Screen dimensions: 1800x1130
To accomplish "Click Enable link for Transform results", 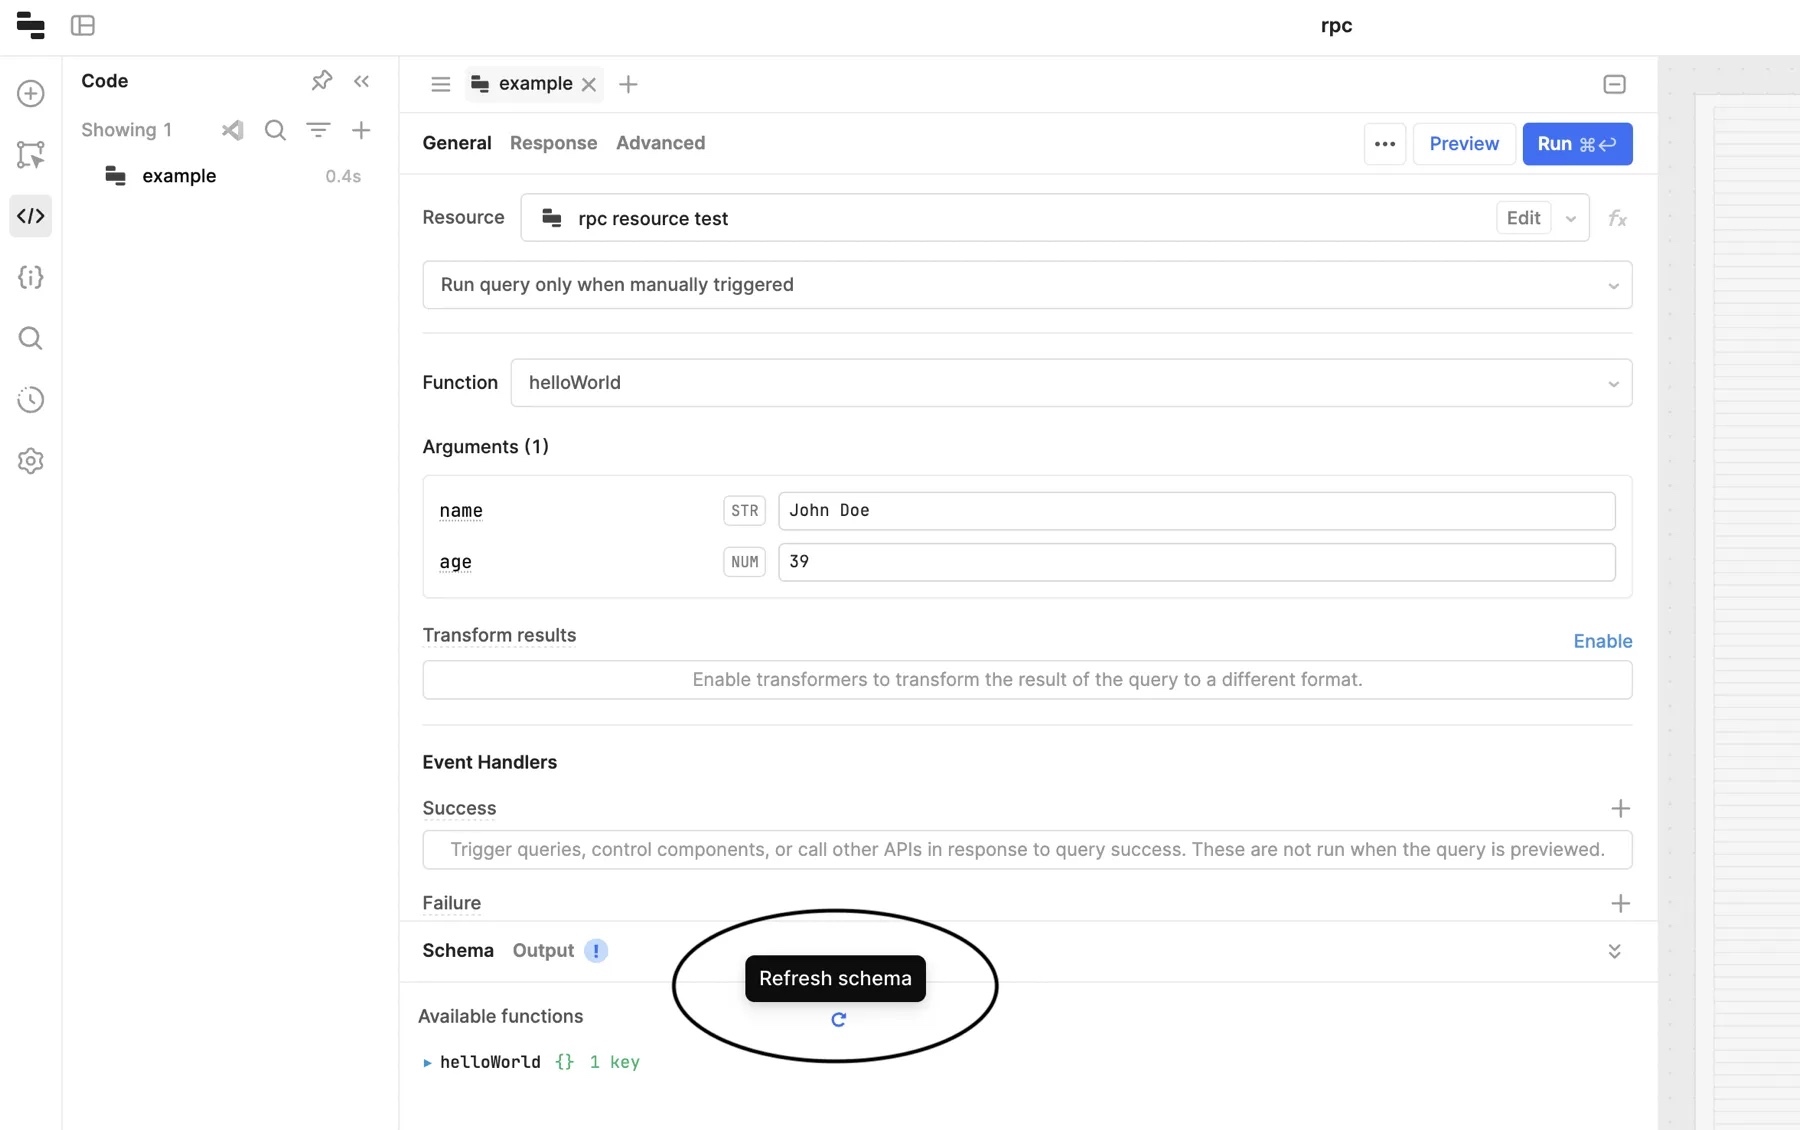I will (x=1602, y=641).
